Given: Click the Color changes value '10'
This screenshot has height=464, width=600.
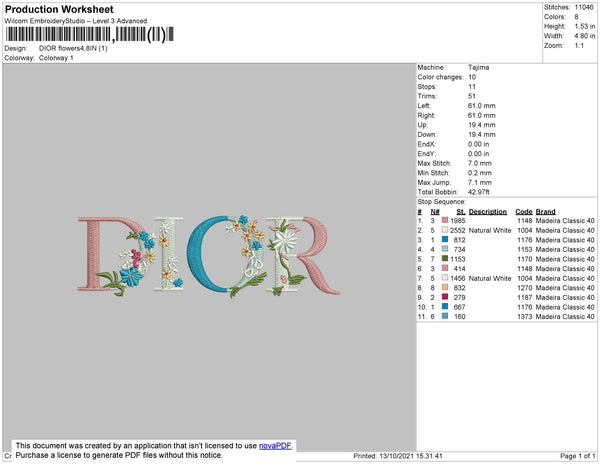Looking at the screenshot, I should pyautogui.click(x=472, y=77).
